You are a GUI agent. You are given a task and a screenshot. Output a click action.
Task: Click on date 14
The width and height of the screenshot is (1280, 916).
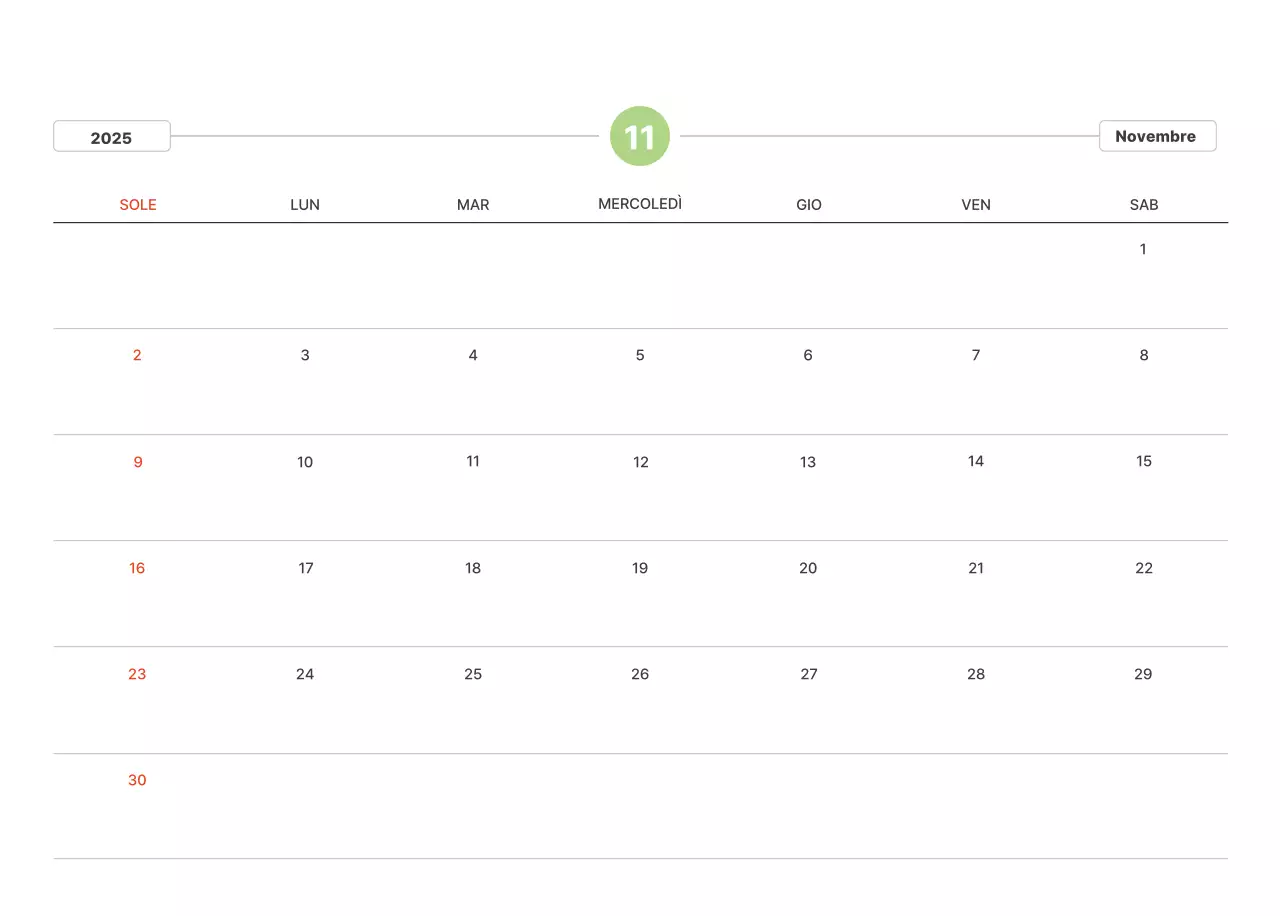click(976, 461)
